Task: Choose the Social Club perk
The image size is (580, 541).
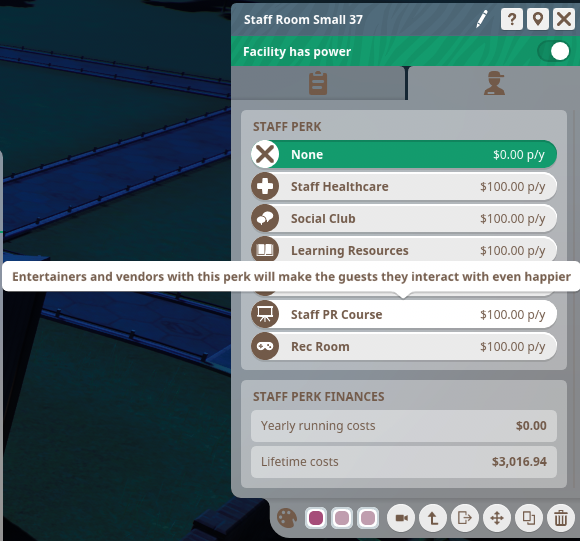Action: pyautogui.click(x=404, y=219)
